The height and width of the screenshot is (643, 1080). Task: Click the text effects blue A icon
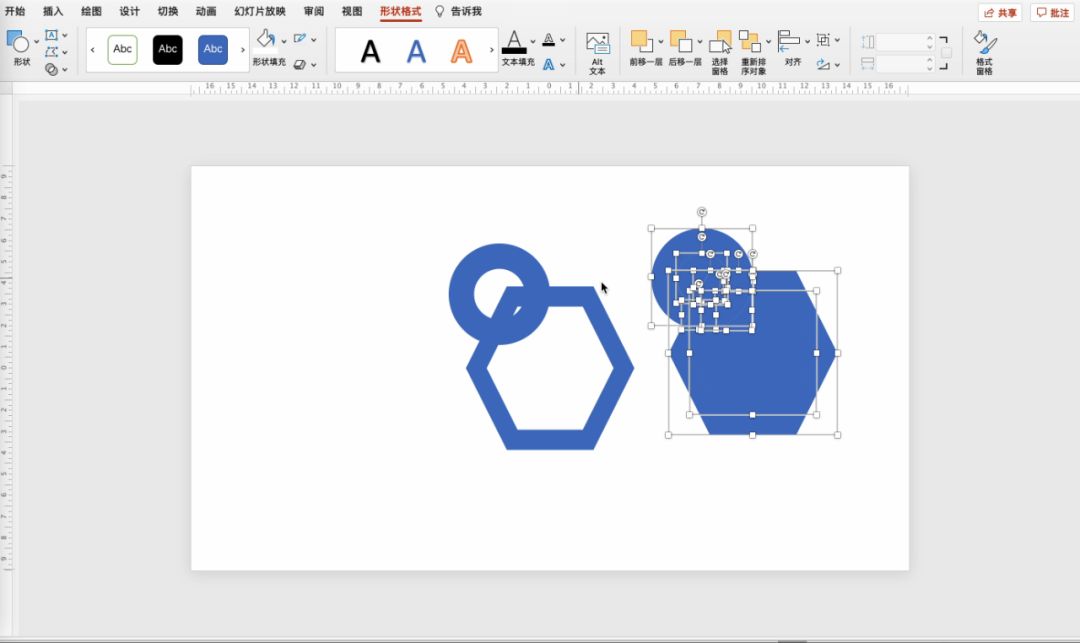549,64
